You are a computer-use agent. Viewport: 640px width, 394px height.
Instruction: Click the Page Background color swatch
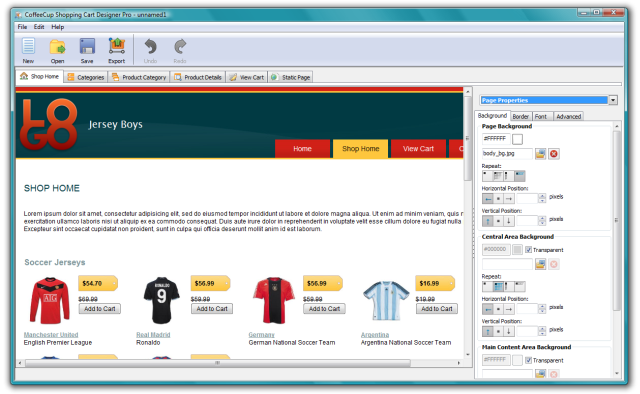[517, 139]
